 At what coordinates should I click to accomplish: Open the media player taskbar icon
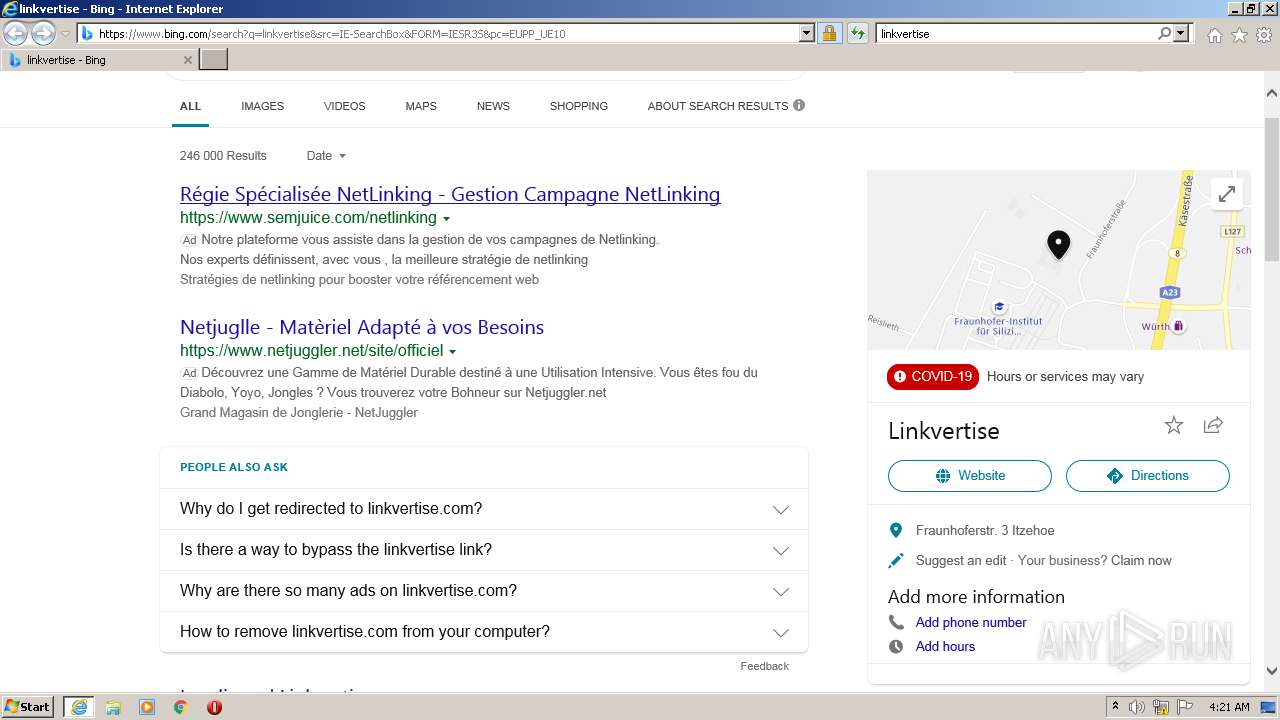point(147,707)
